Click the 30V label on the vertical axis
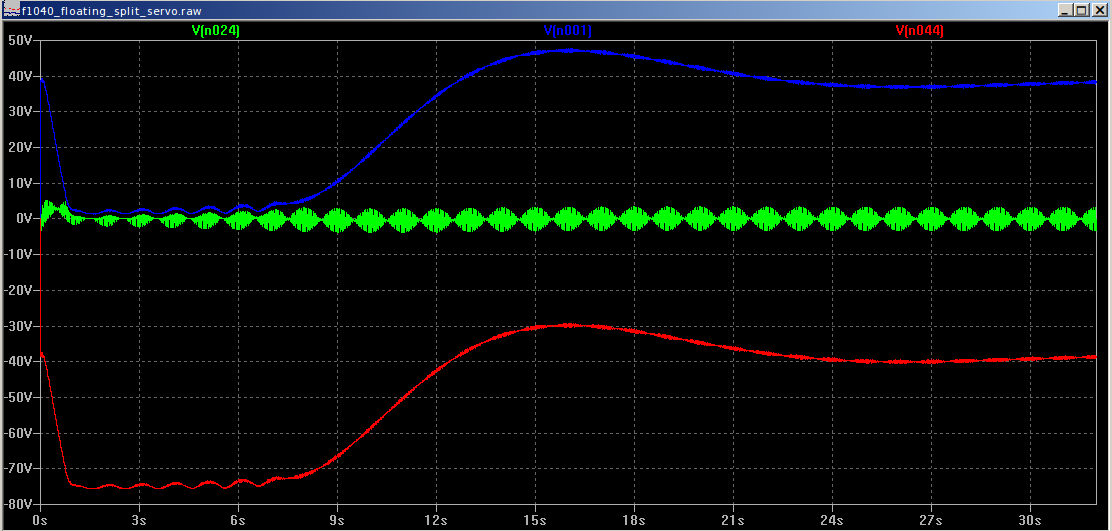The height and width of the screenshot is (531, 1112). [x=21, y=111]
